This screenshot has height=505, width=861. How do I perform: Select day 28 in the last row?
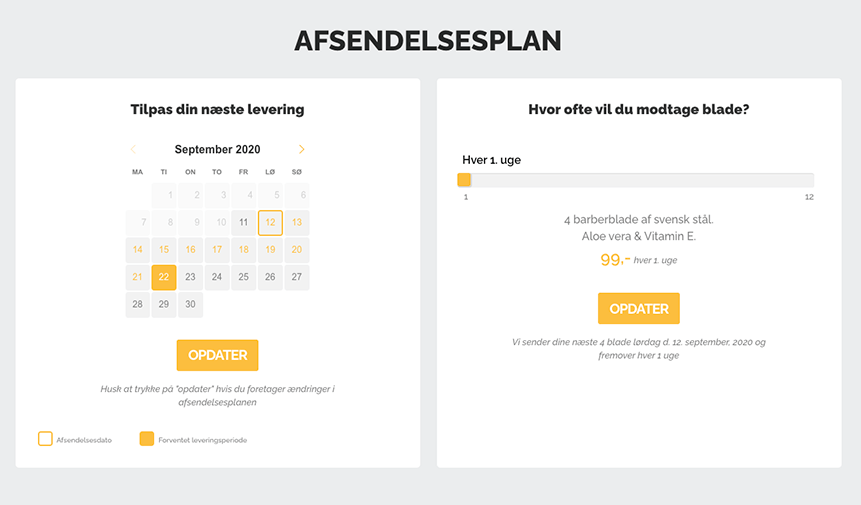tap(137, 305)
